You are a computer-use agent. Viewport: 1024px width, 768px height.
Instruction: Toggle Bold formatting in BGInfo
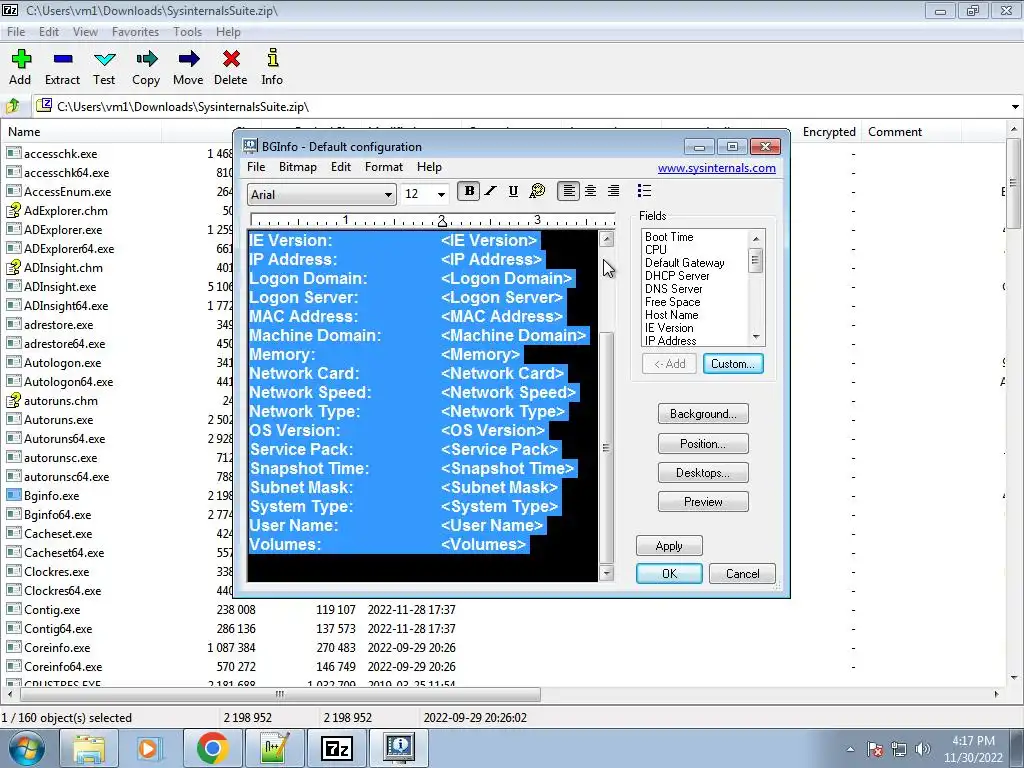tap(469, 191)
